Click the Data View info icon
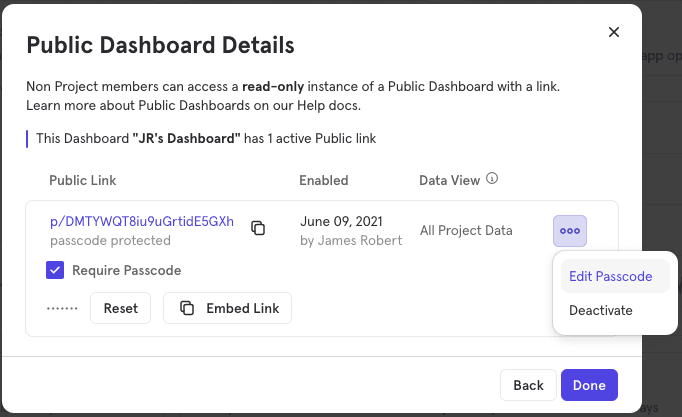The width and height of the screenshot is (682, 417). 492,180
